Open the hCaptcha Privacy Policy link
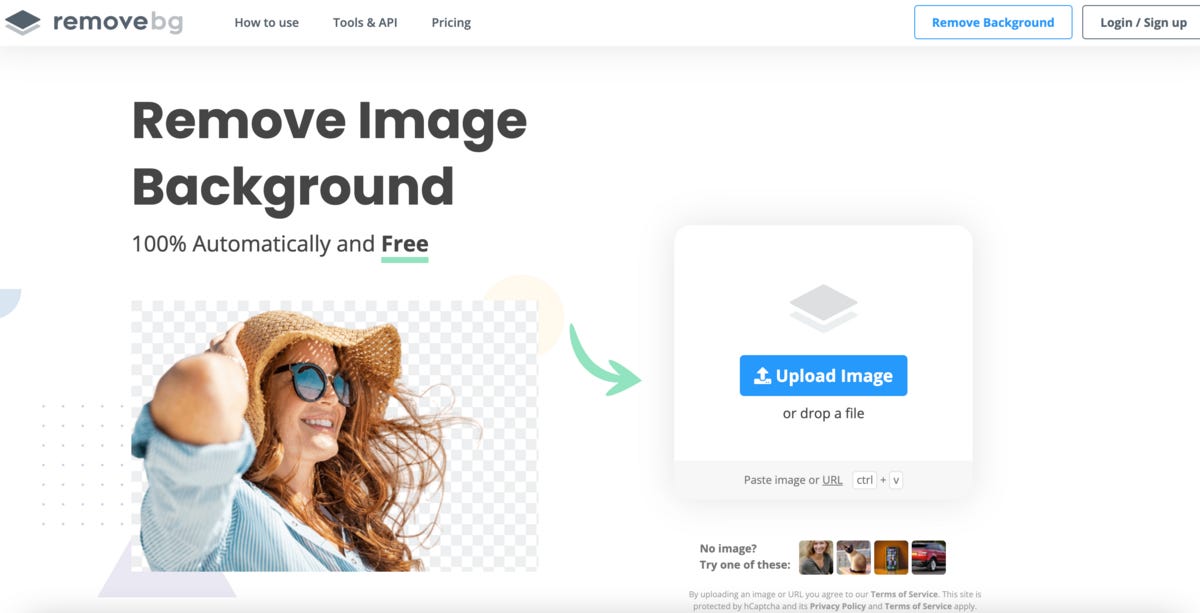Image resolution: width=1200 pixels, height=613 pixels. coord(839,606)
